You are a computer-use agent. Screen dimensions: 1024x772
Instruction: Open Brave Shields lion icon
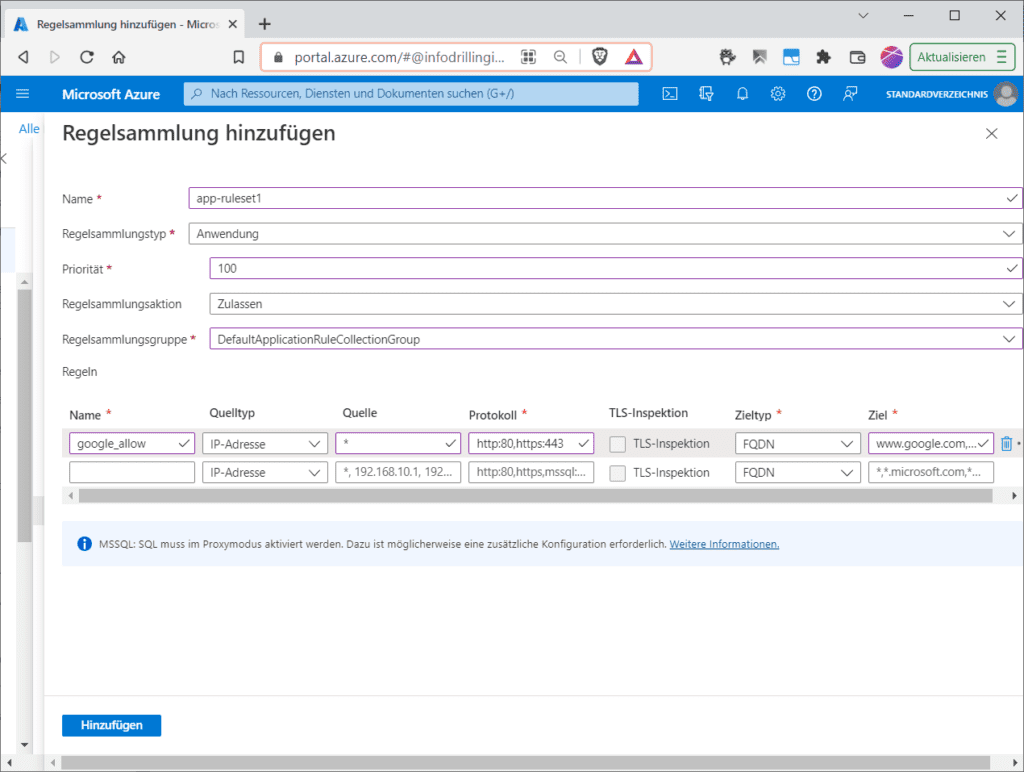600,57
